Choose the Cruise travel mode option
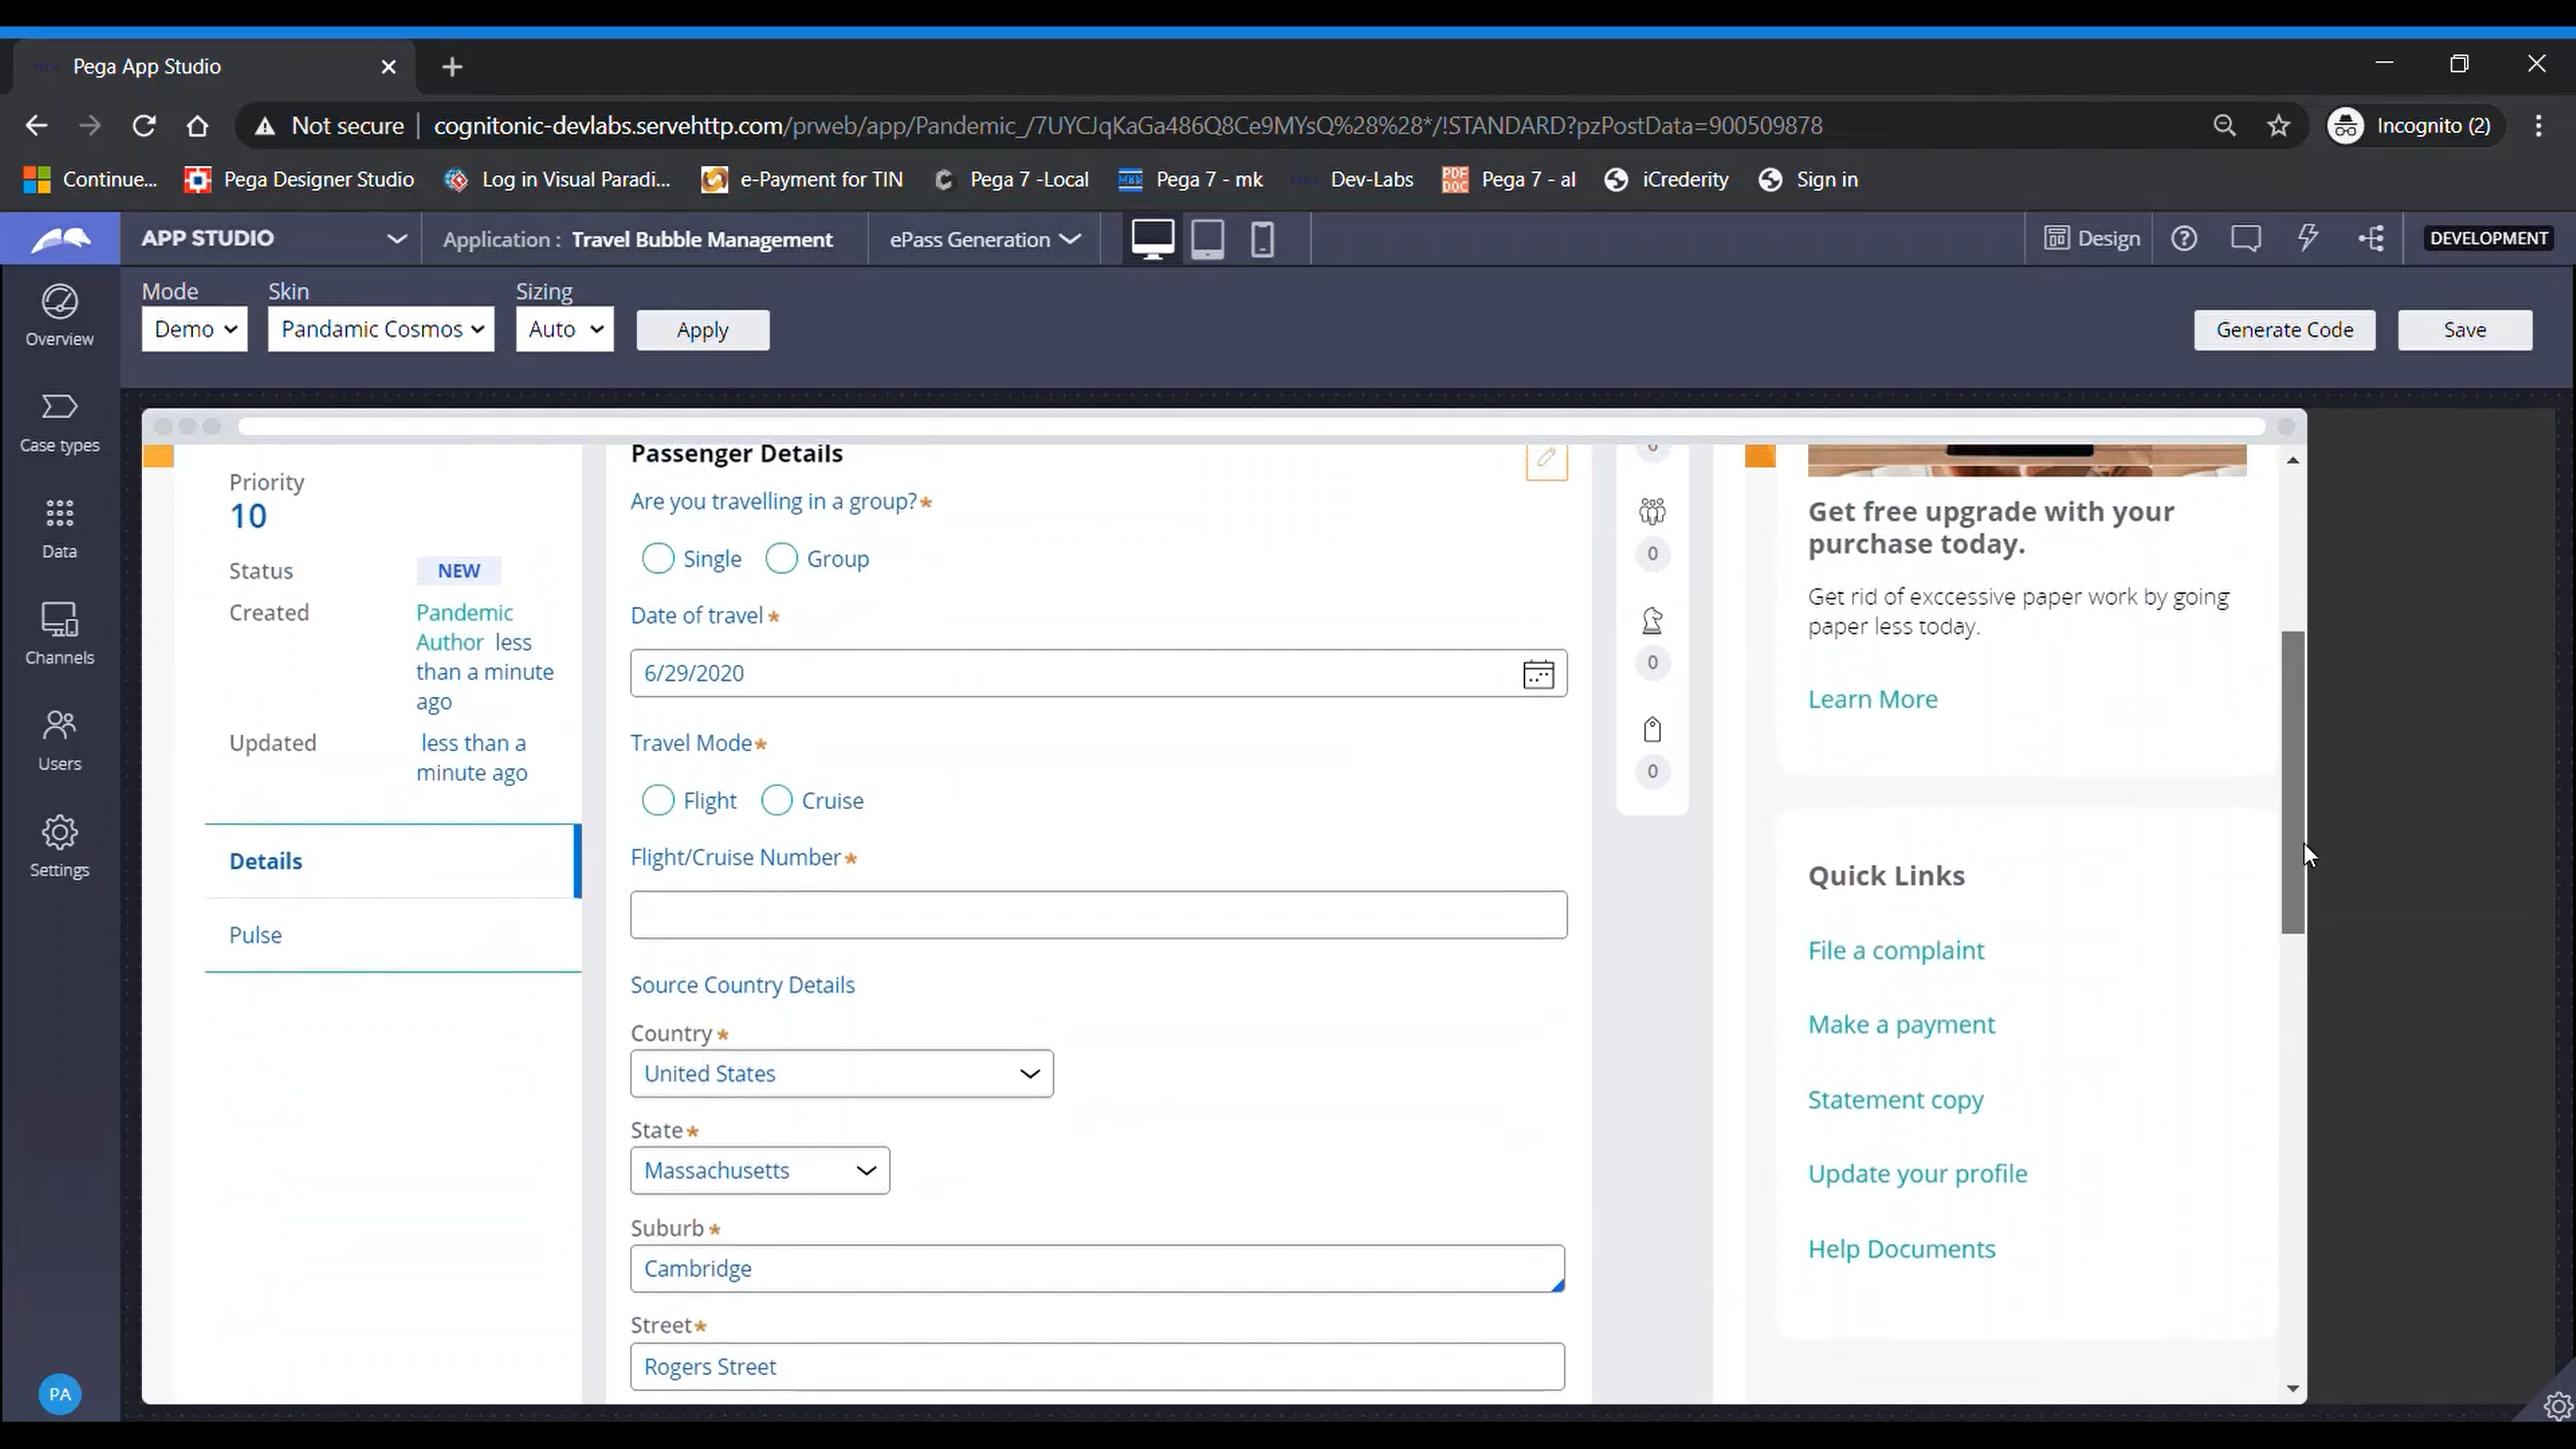Image resolution: width=2576 pixels, height=1449 pixels. [777, 800]
